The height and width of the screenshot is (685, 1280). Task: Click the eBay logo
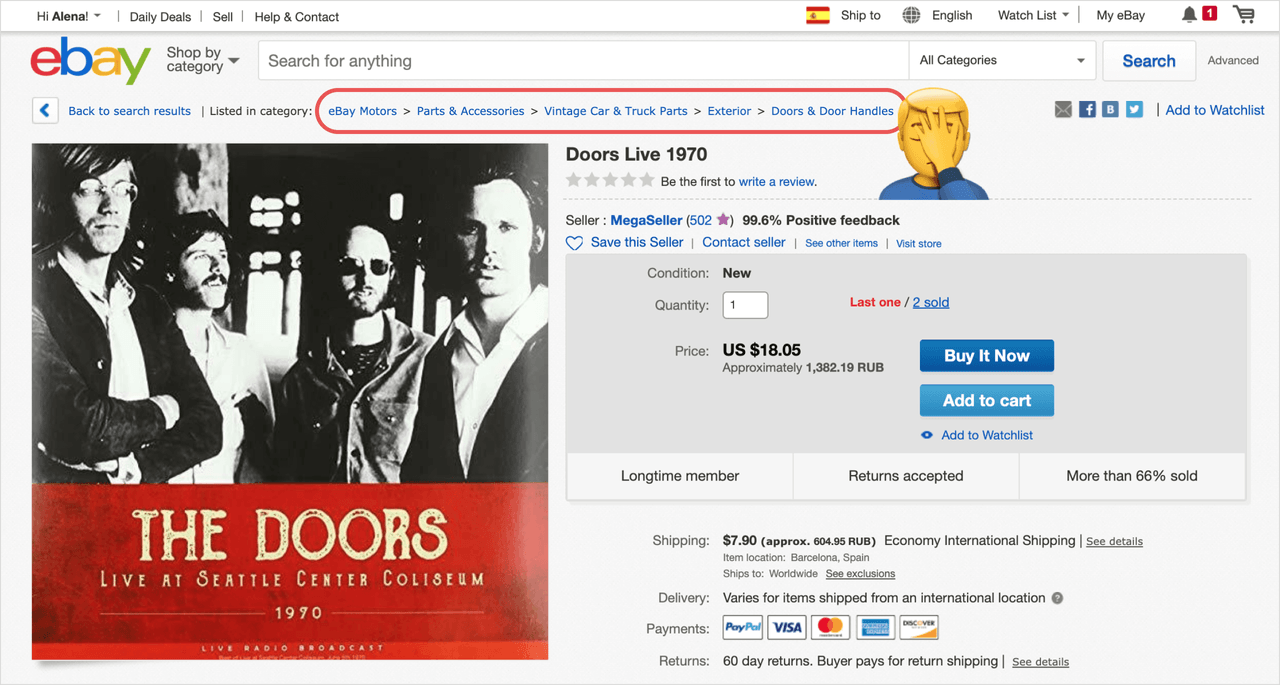(90, 61)
